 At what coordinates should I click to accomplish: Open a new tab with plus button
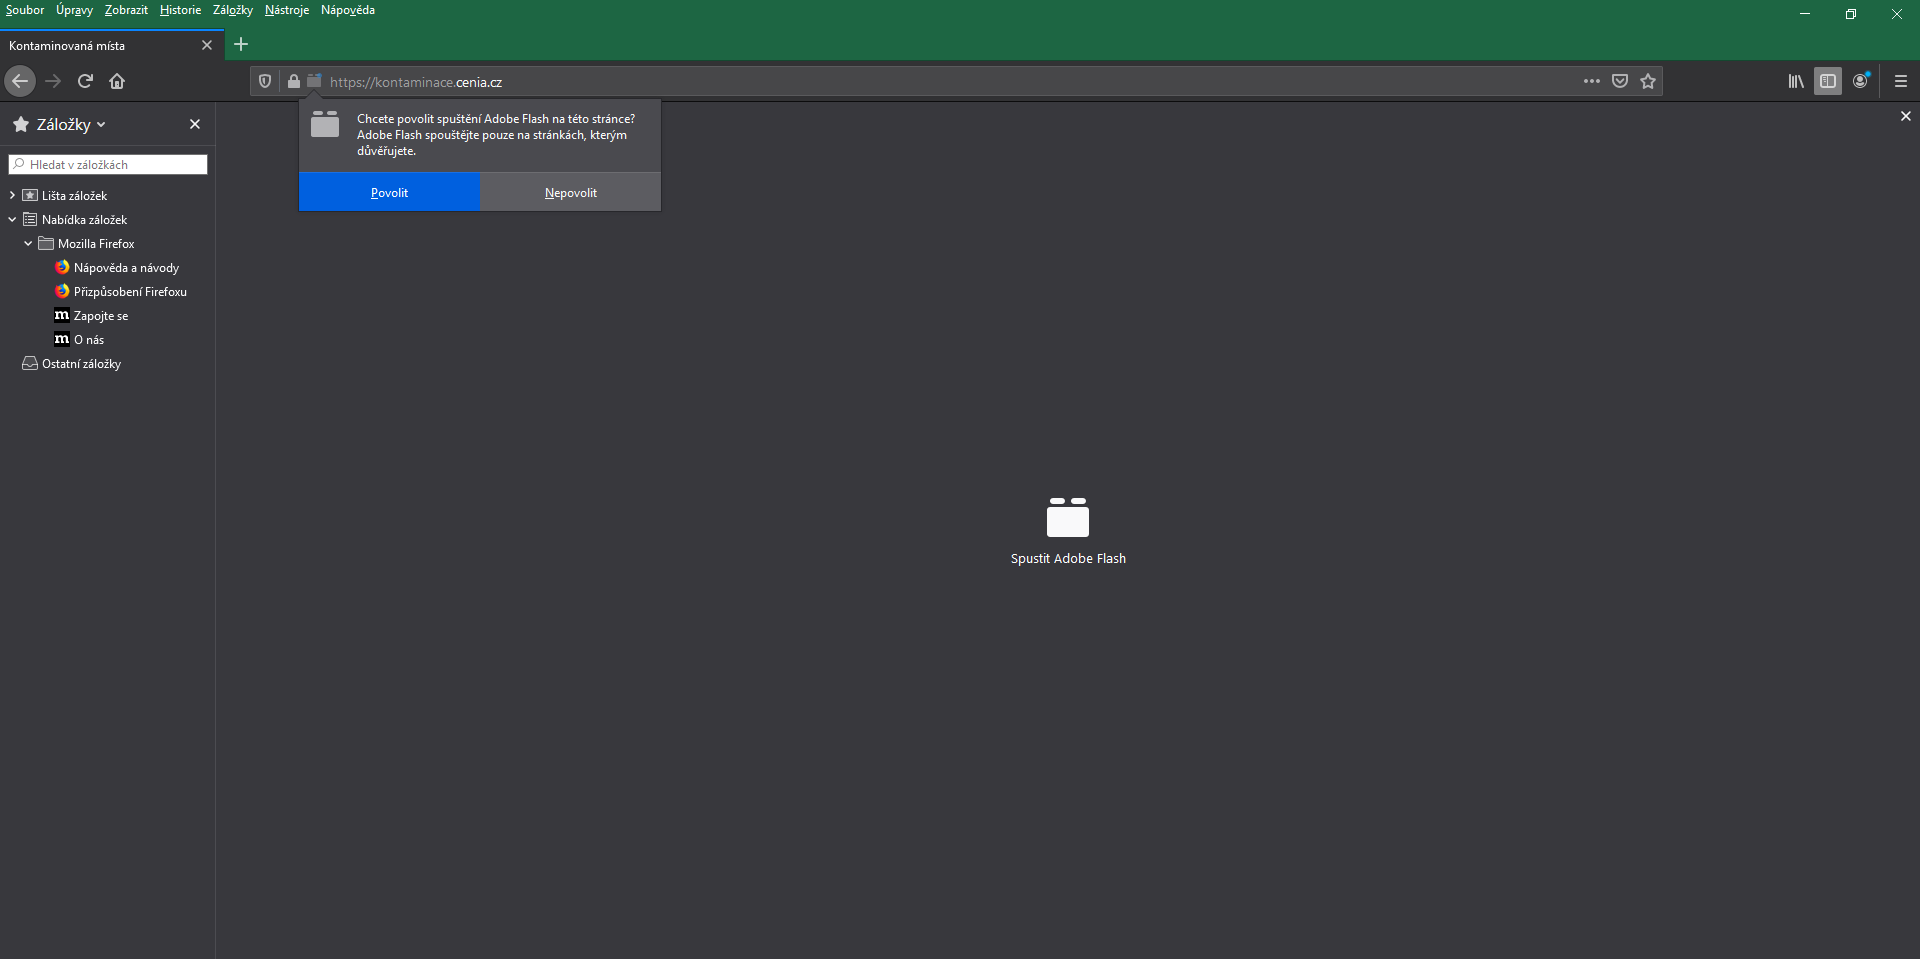pos(241,44)
